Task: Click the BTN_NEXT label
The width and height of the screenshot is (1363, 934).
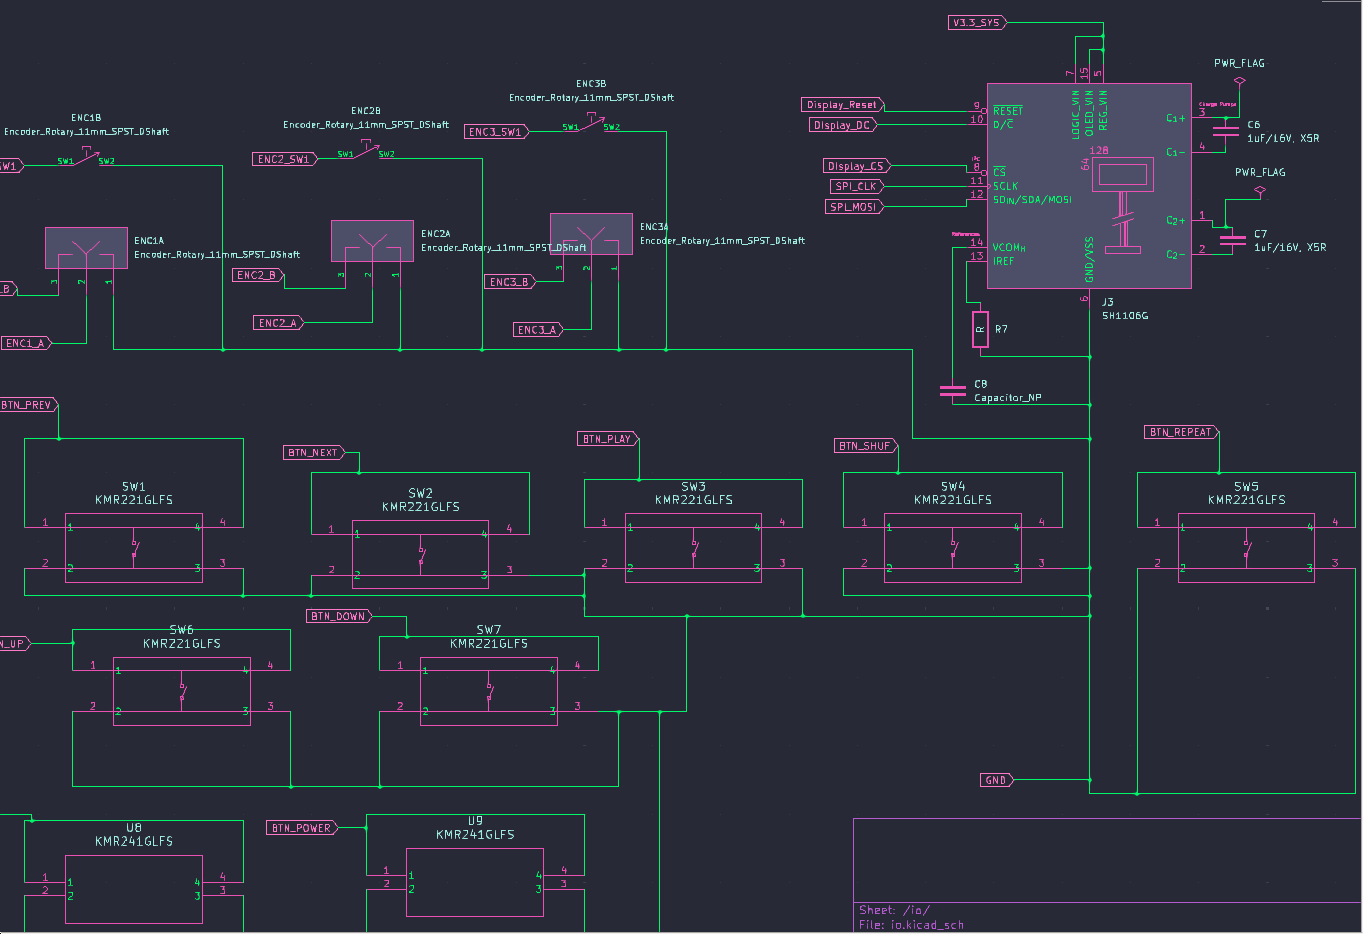Action: click(x=314, y=453)
